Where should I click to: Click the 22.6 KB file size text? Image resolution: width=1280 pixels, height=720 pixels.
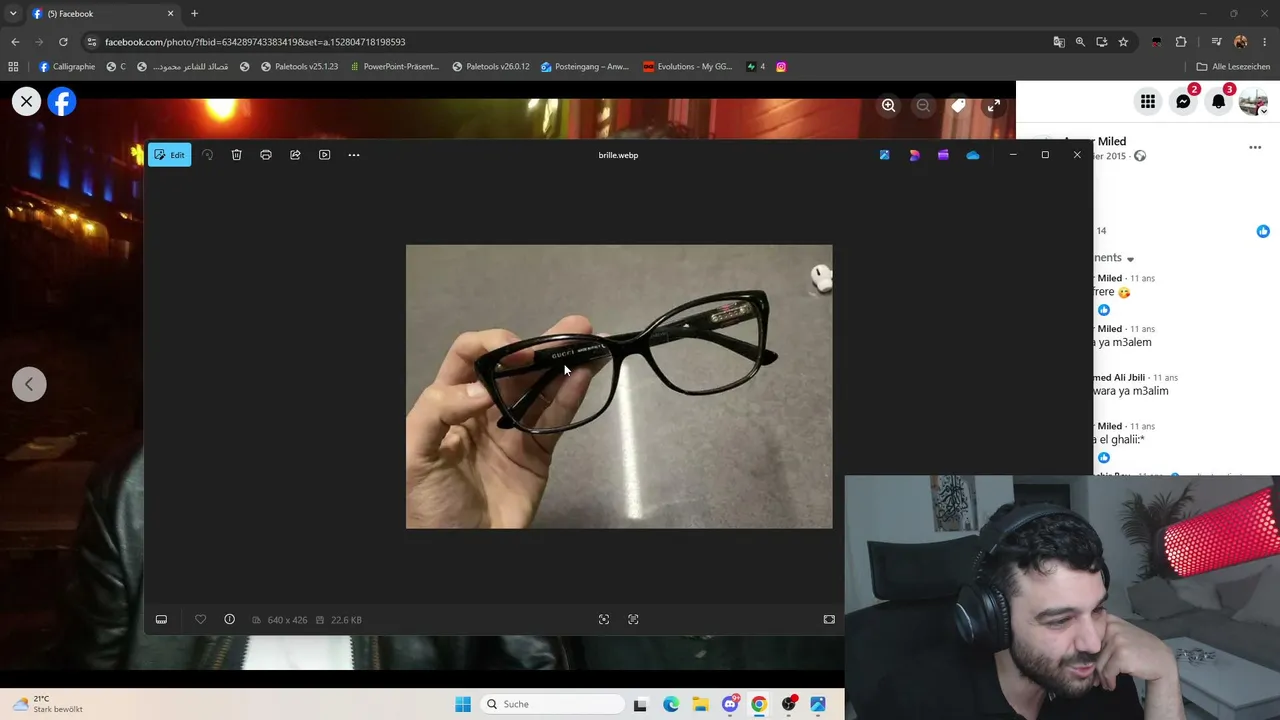(x=346, y=620)
